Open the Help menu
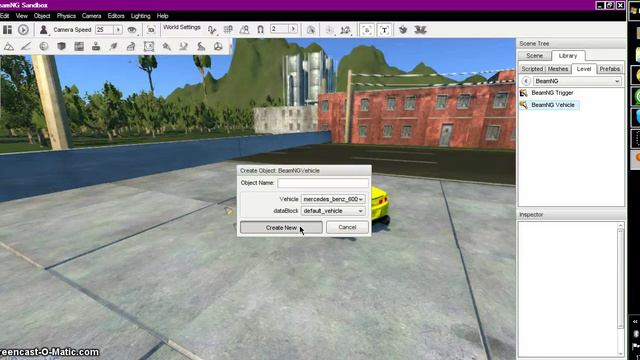This screenshot has height=360, width=640. point(162,16)
